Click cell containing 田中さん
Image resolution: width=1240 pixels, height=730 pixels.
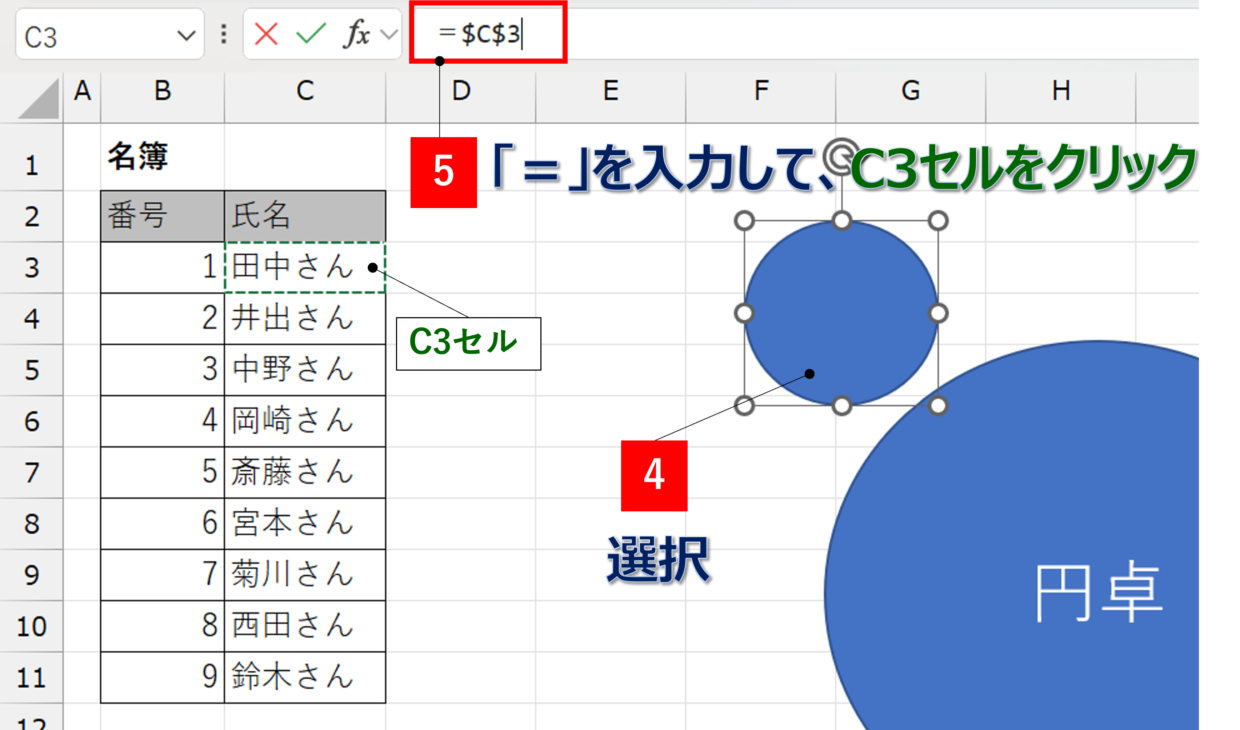[305, 267]
